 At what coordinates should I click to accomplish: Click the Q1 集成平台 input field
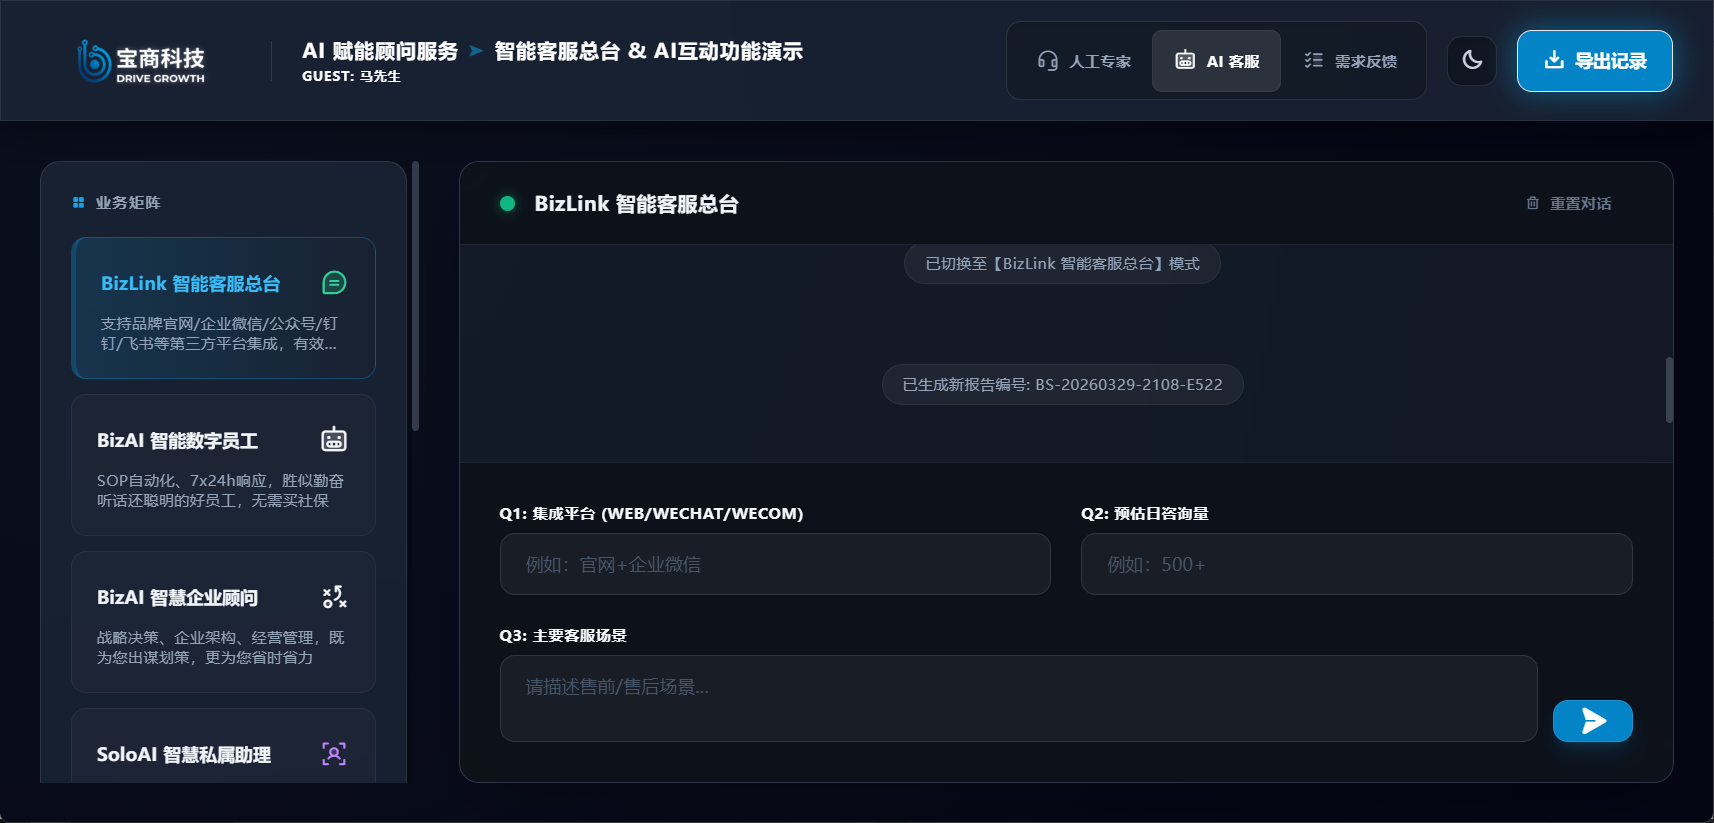pos(775,564)
